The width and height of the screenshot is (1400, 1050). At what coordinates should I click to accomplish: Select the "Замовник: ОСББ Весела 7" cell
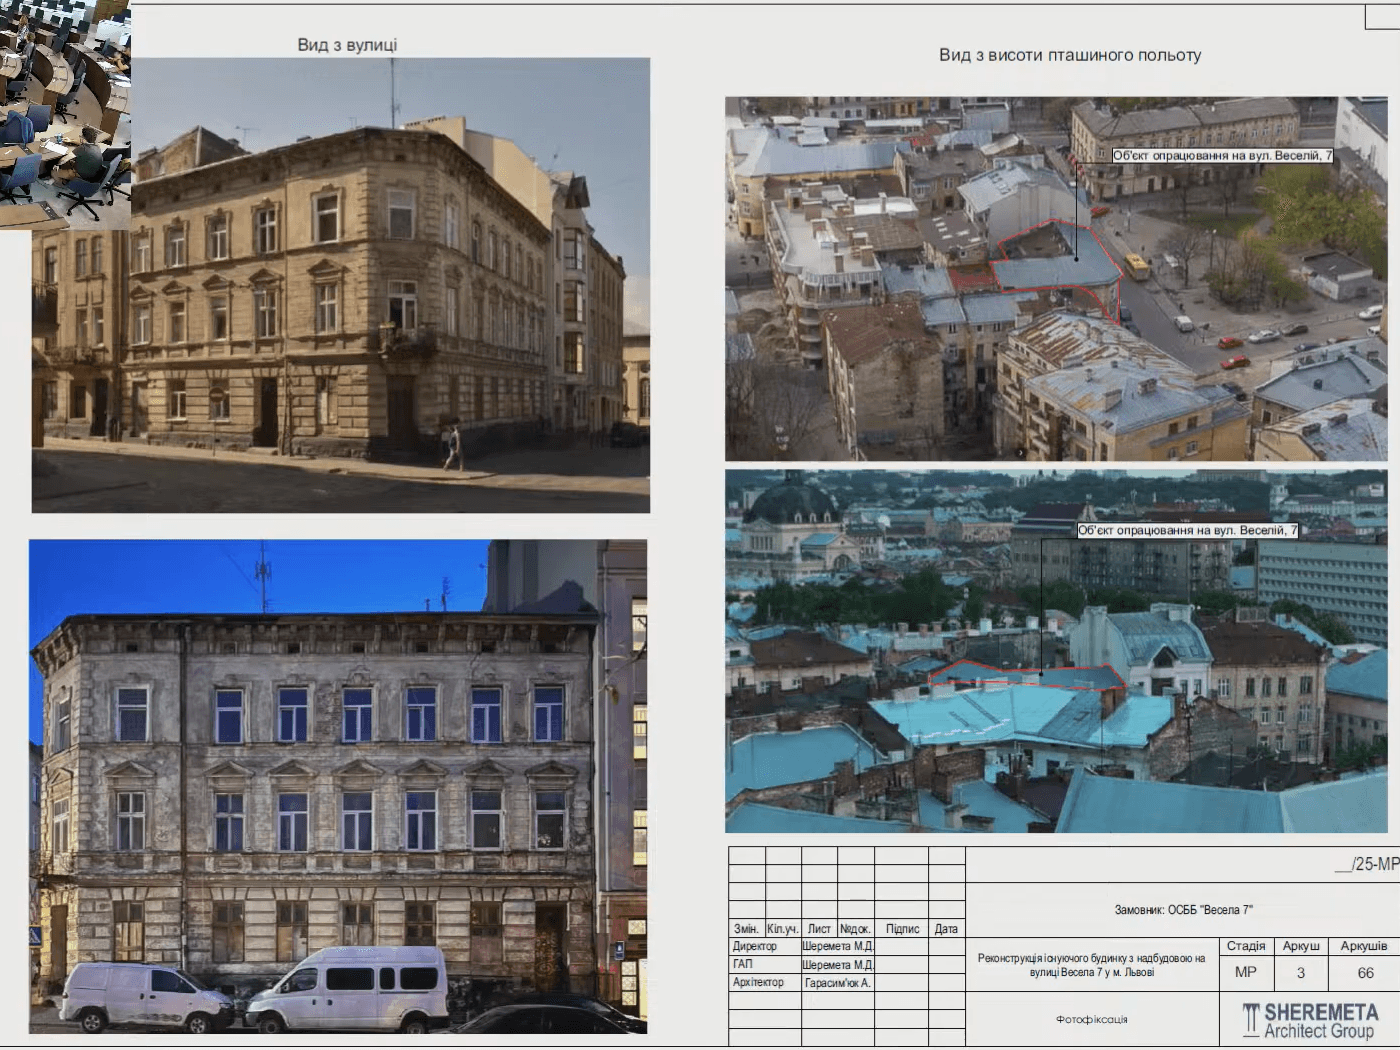coord(1183,910)
